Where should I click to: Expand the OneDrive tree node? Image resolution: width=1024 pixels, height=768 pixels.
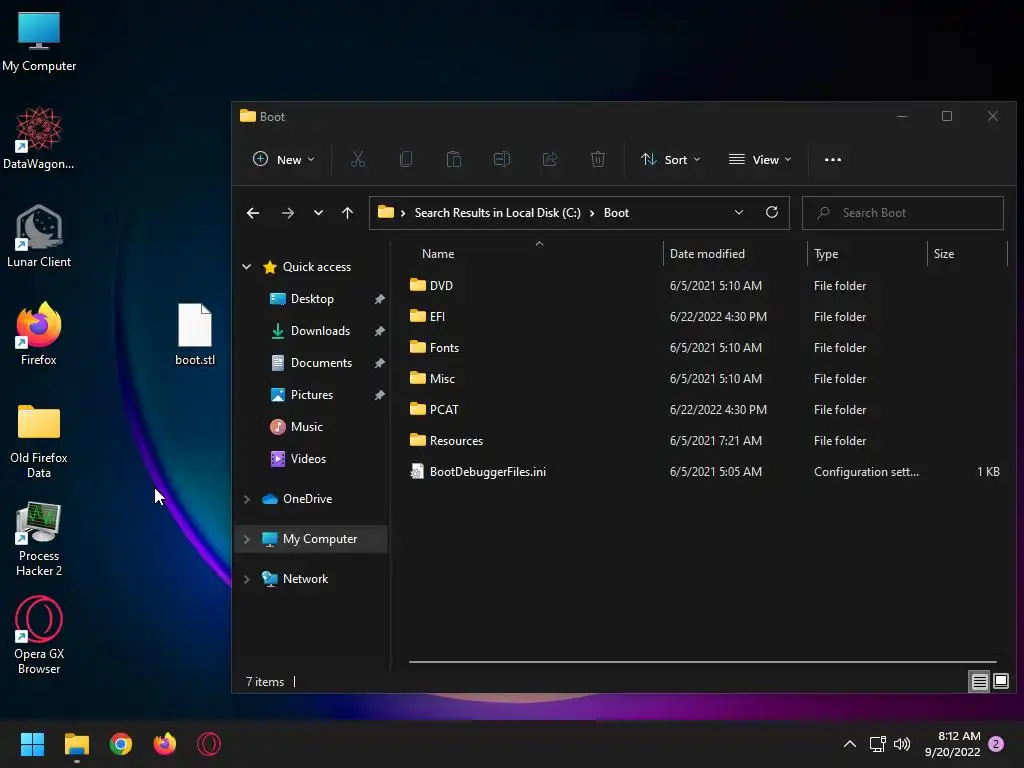[x=246, y=499]
